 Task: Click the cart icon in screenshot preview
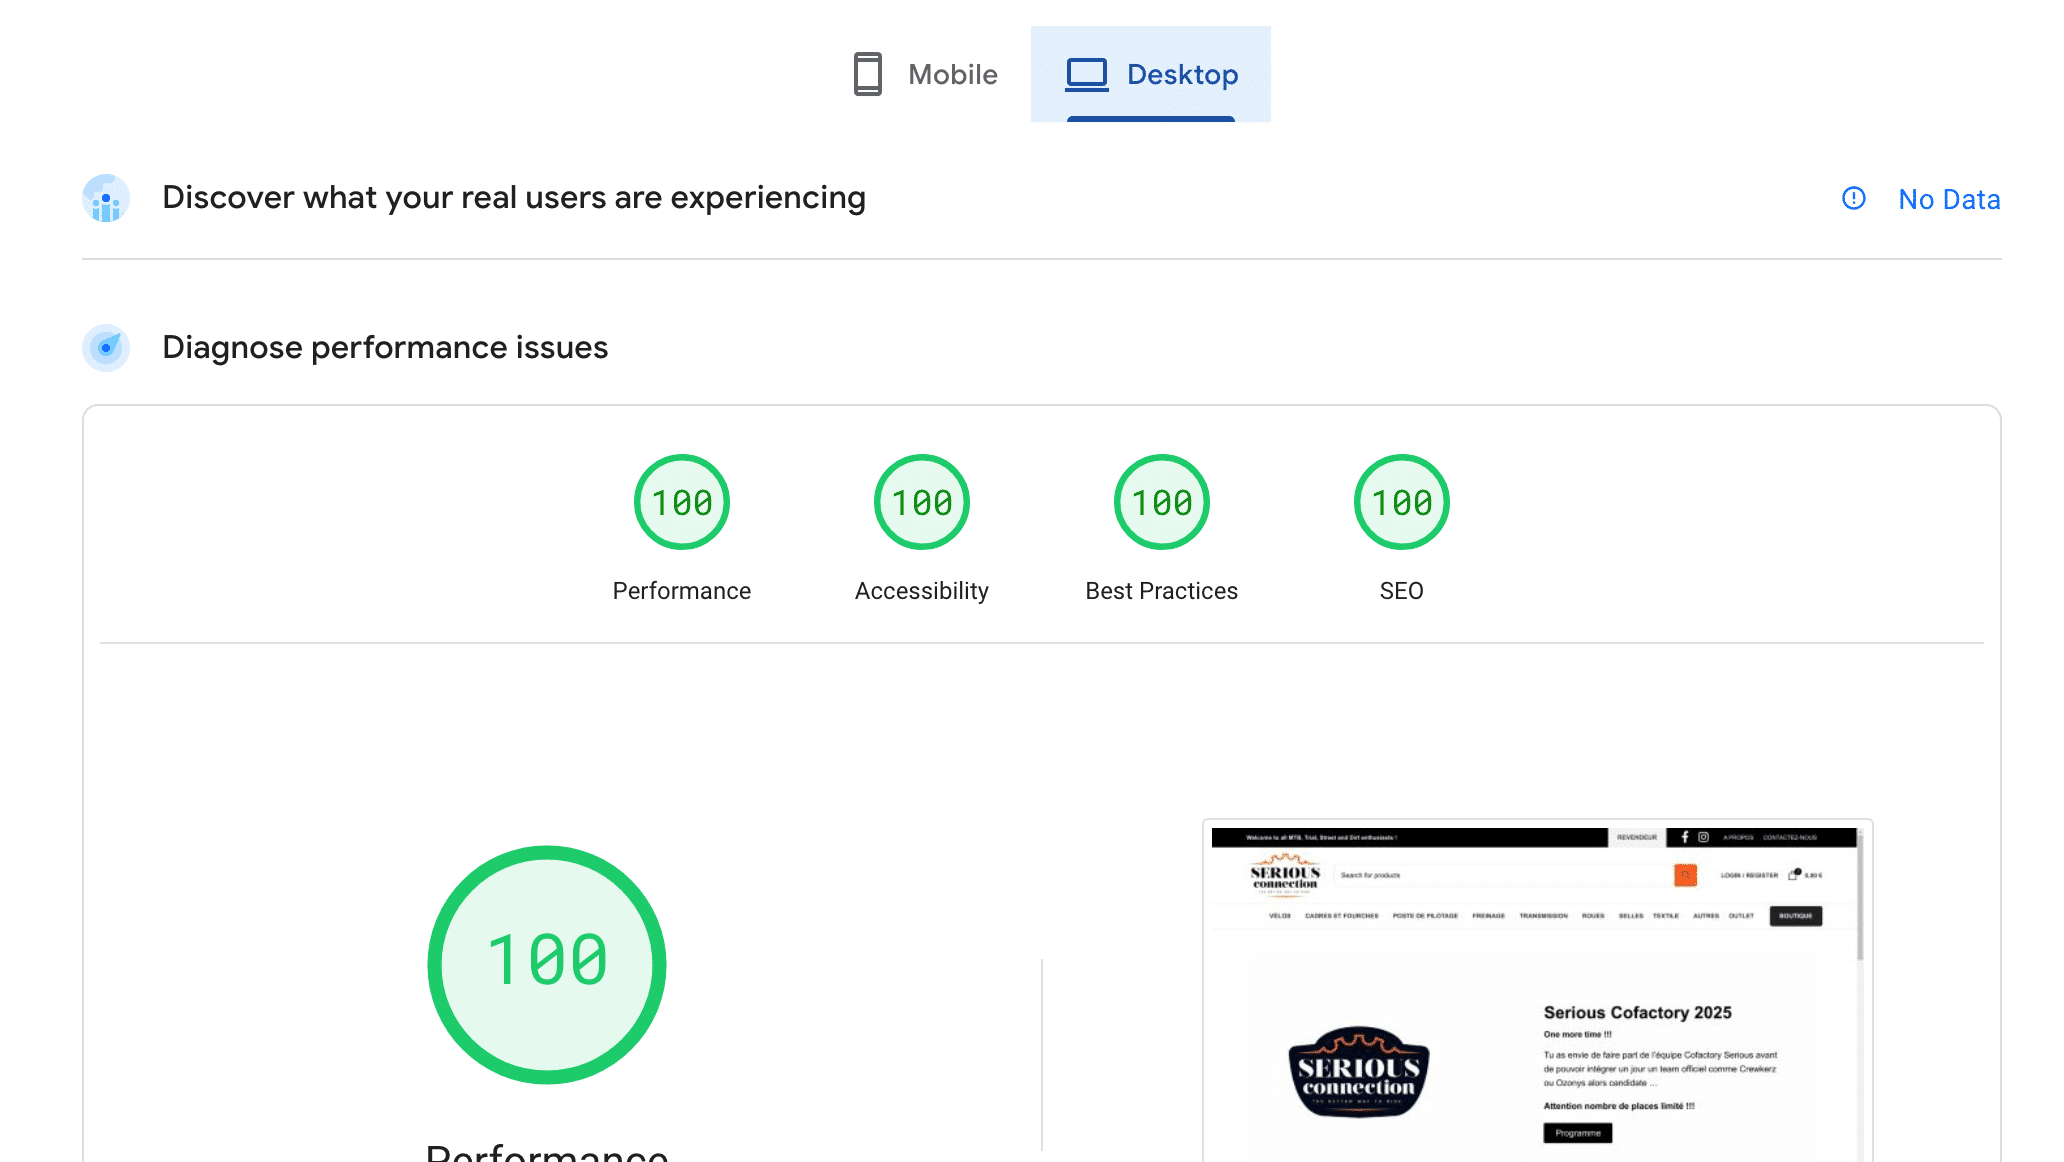[x=1795, y=874]
